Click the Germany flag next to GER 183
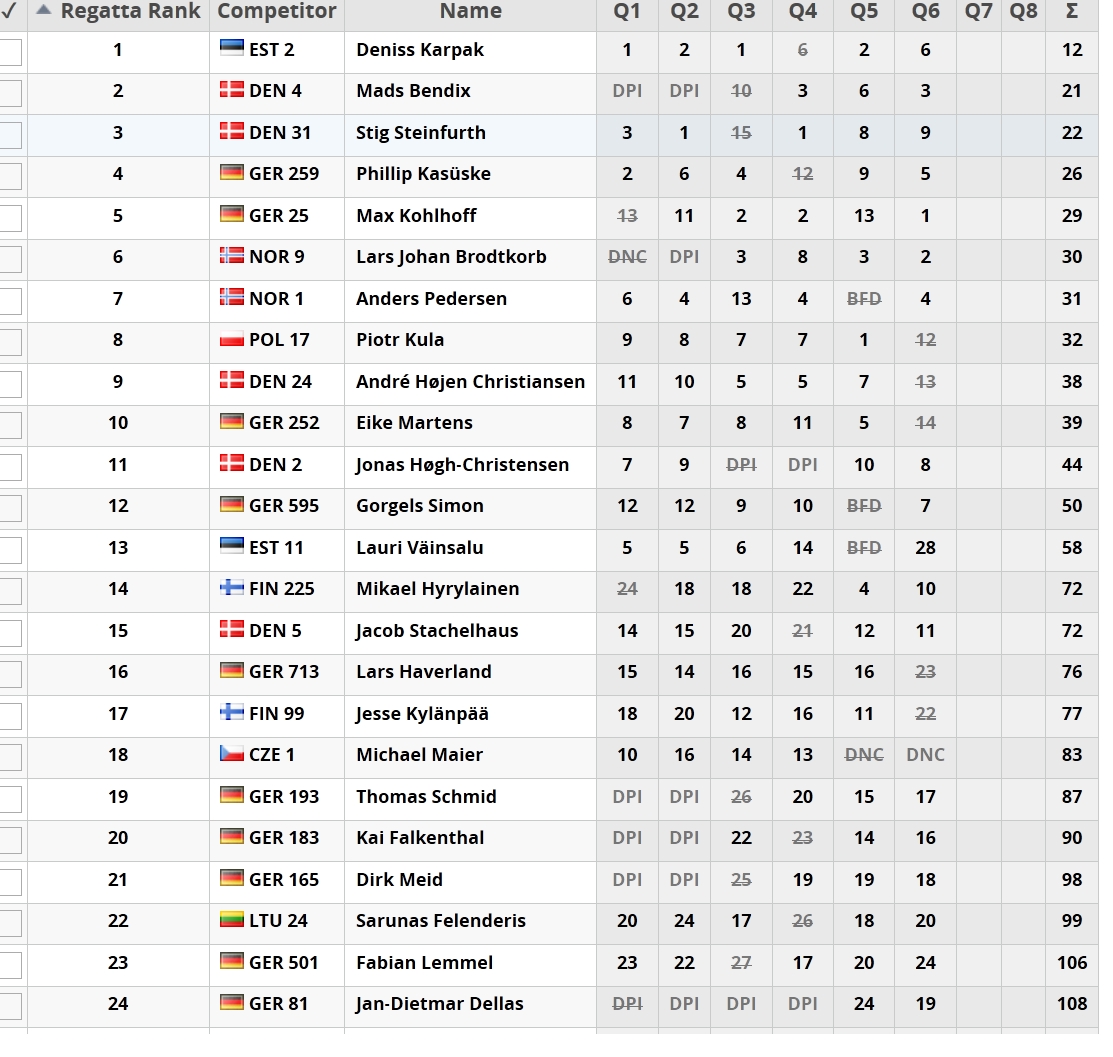The width and height of the screenshot is (1113, 1057). pos(231,836)
